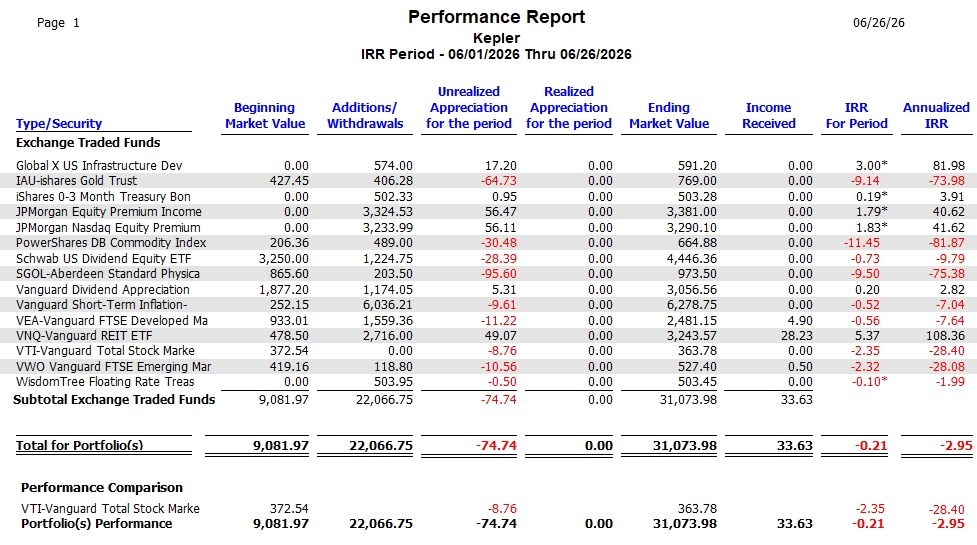Click Vanguard Dividend Appreciation security name

(103, 290)
